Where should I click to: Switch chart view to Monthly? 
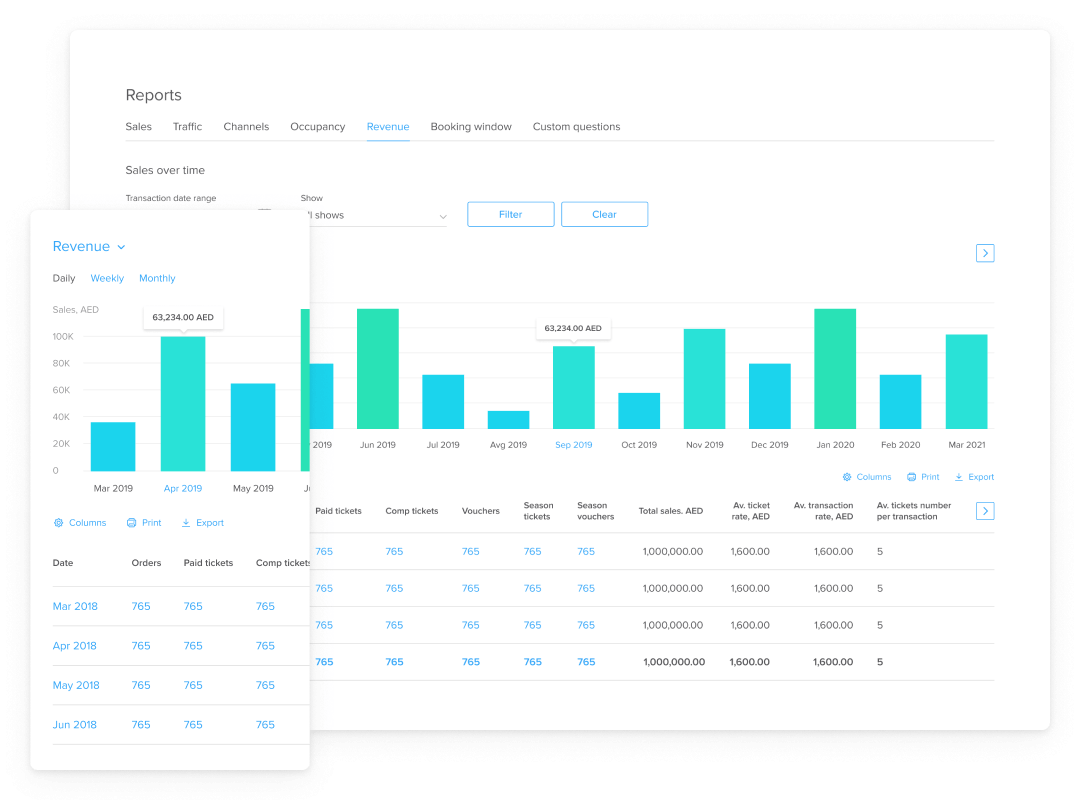[x=157, y=279]
